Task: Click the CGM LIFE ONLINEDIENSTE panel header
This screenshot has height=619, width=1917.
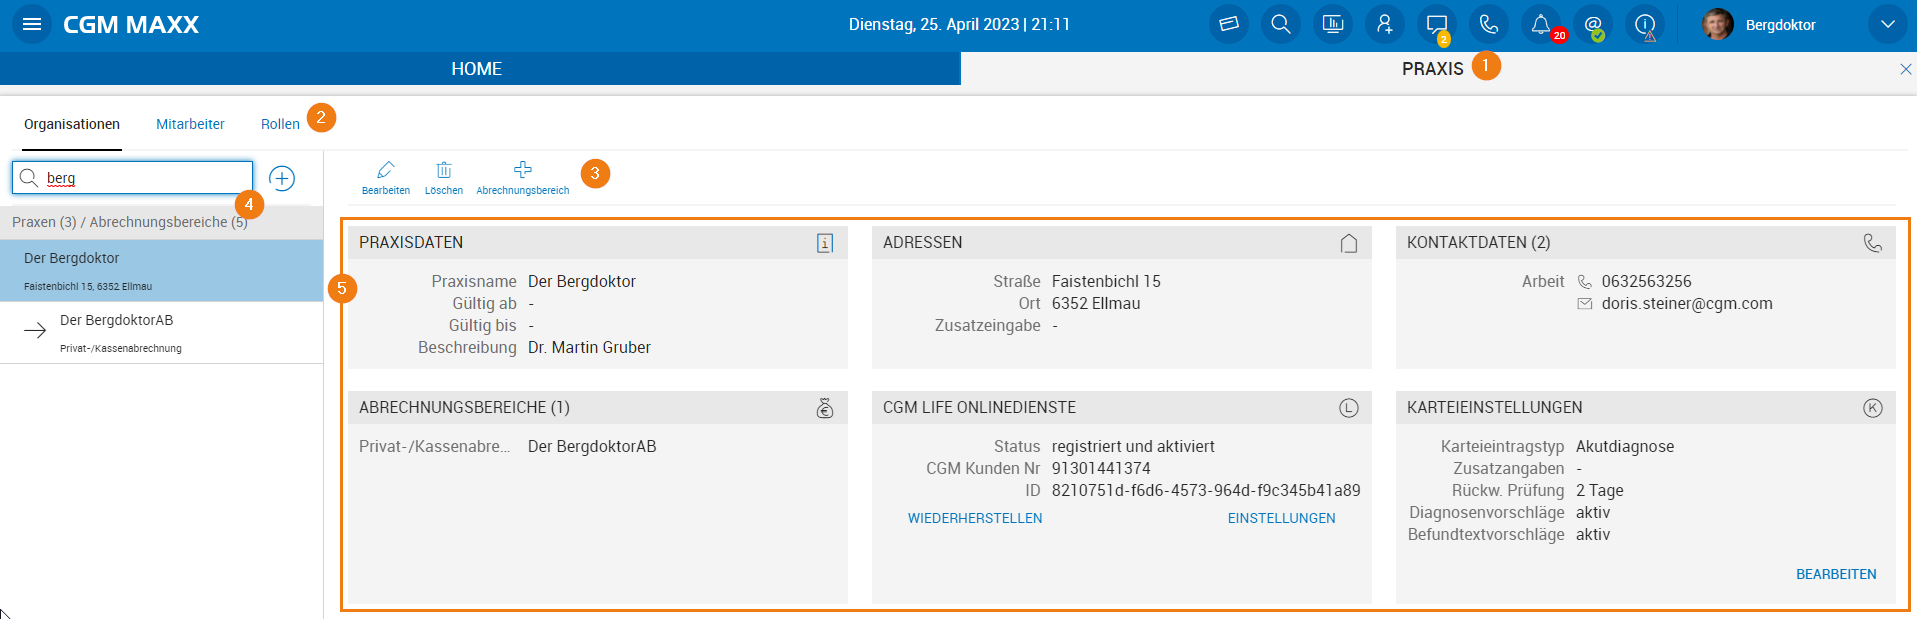Action: [x=1122, y=408]
